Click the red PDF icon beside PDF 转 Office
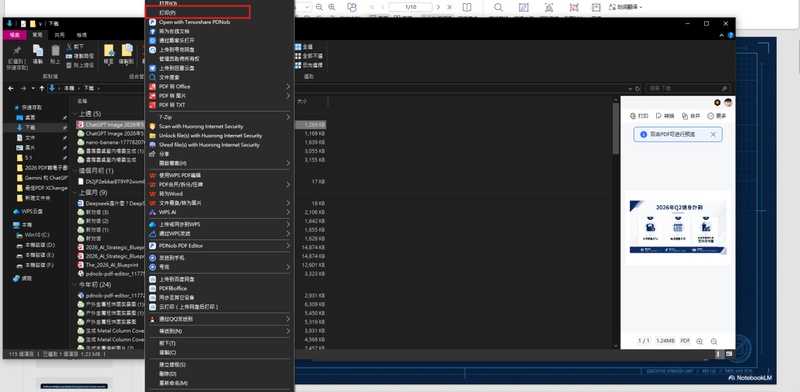Viewport: 800px width, 392px height. (x=152, y=86)
